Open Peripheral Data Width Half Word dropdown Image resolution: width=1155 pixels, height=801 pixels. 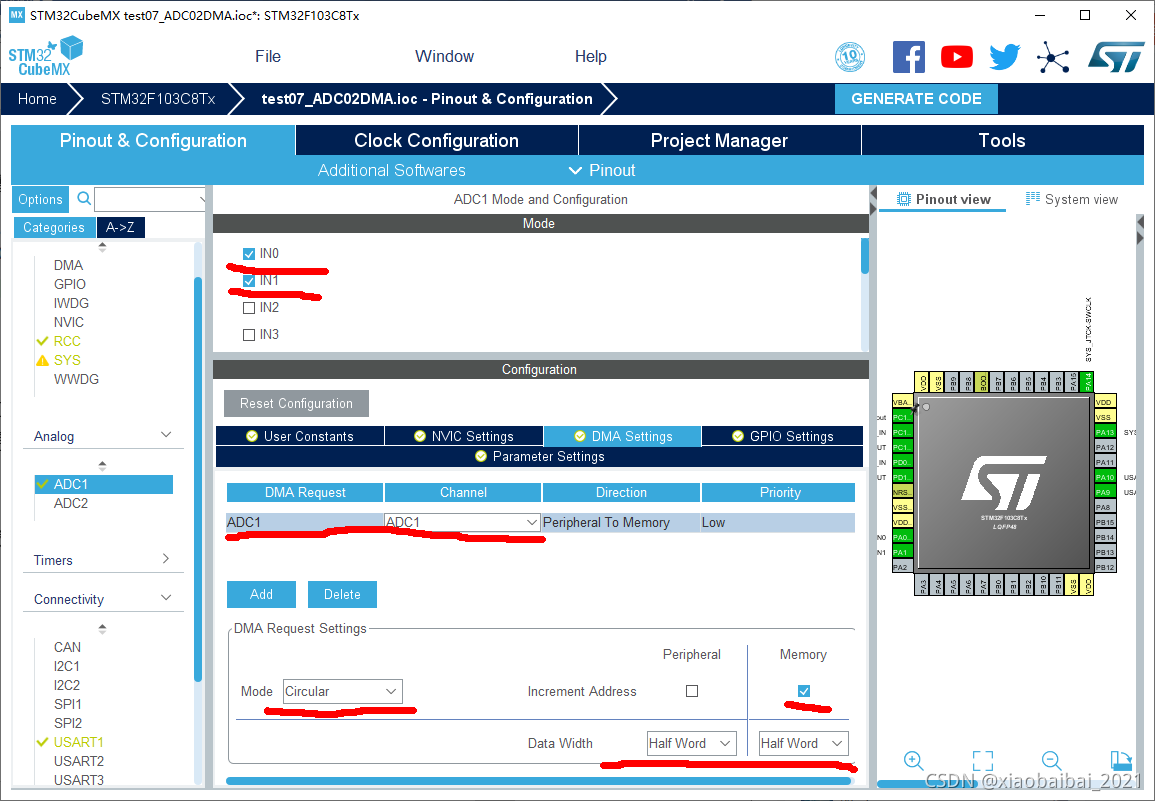(x=692, y=743)
